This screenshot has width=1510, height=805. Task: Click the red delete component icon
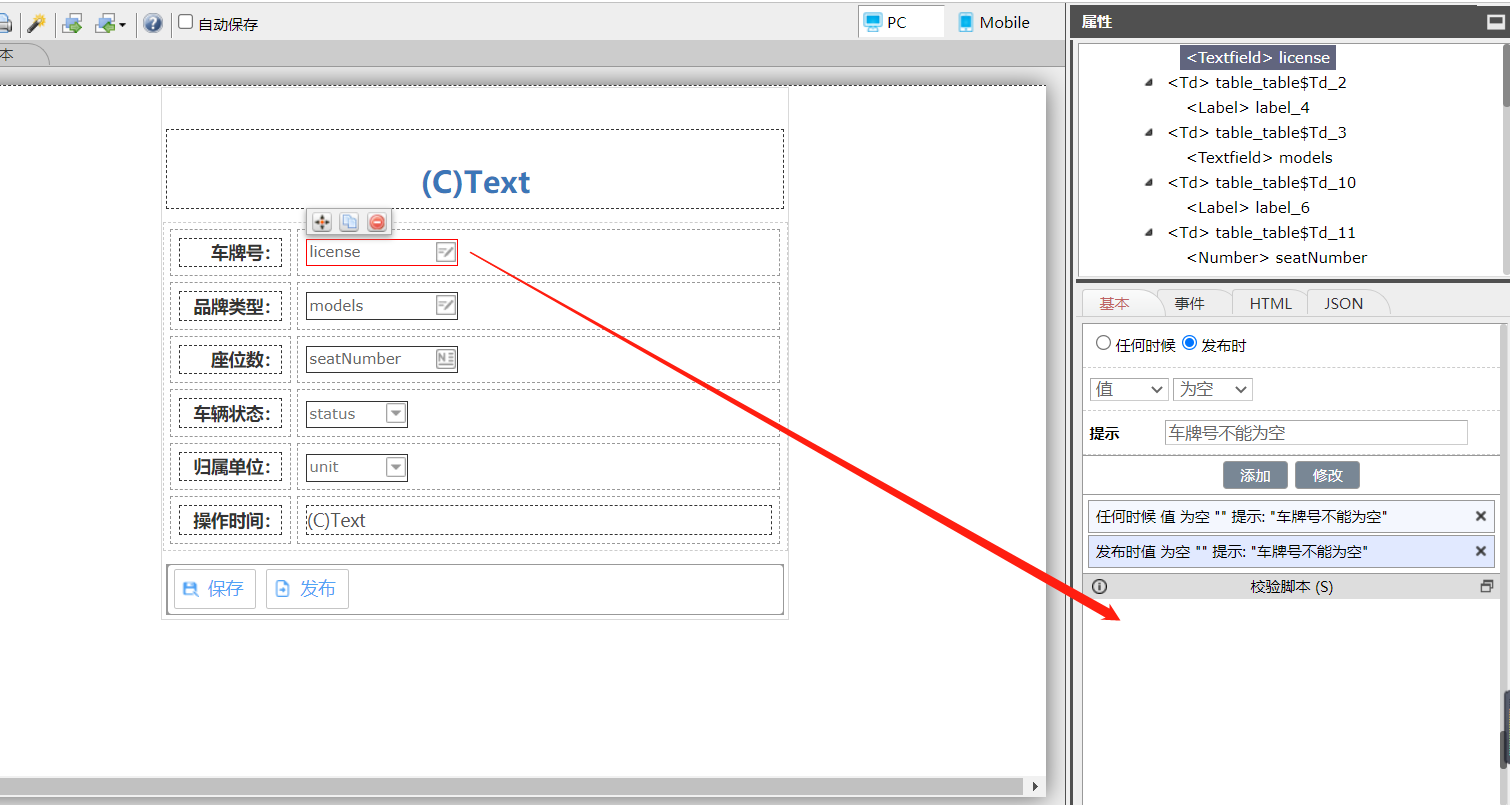[x=376, y=222]
